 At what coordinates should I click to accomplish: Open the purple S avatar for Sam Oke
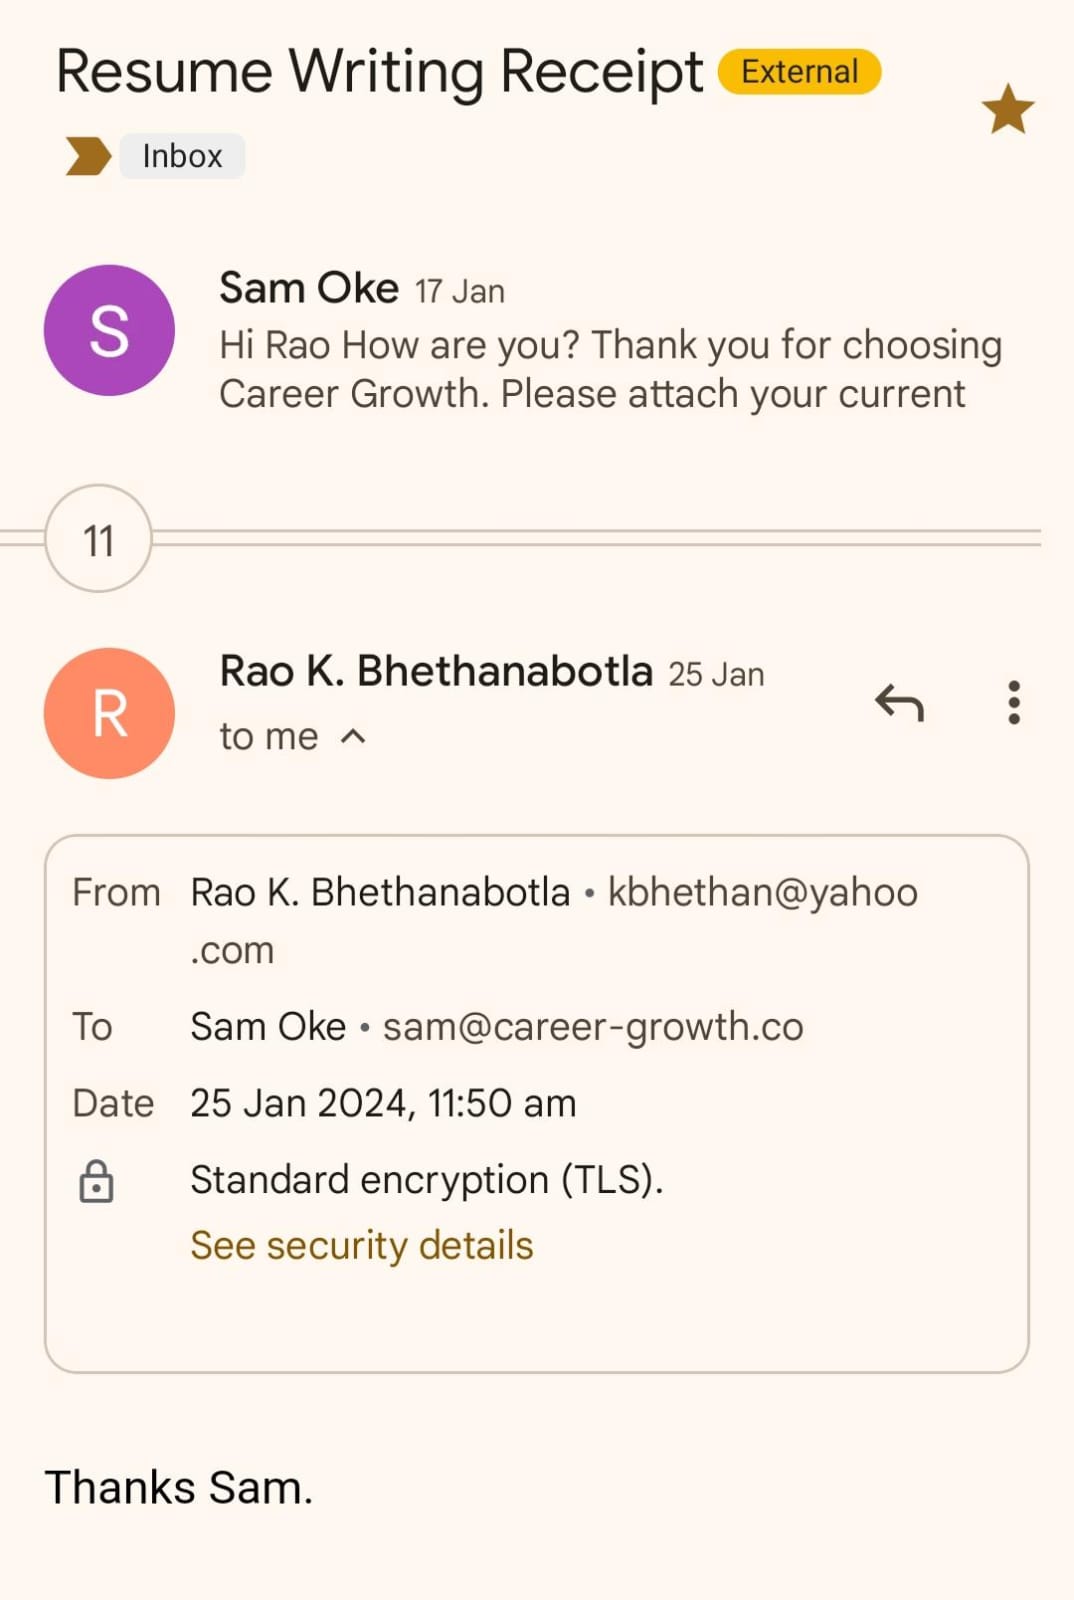click(109, 330)
